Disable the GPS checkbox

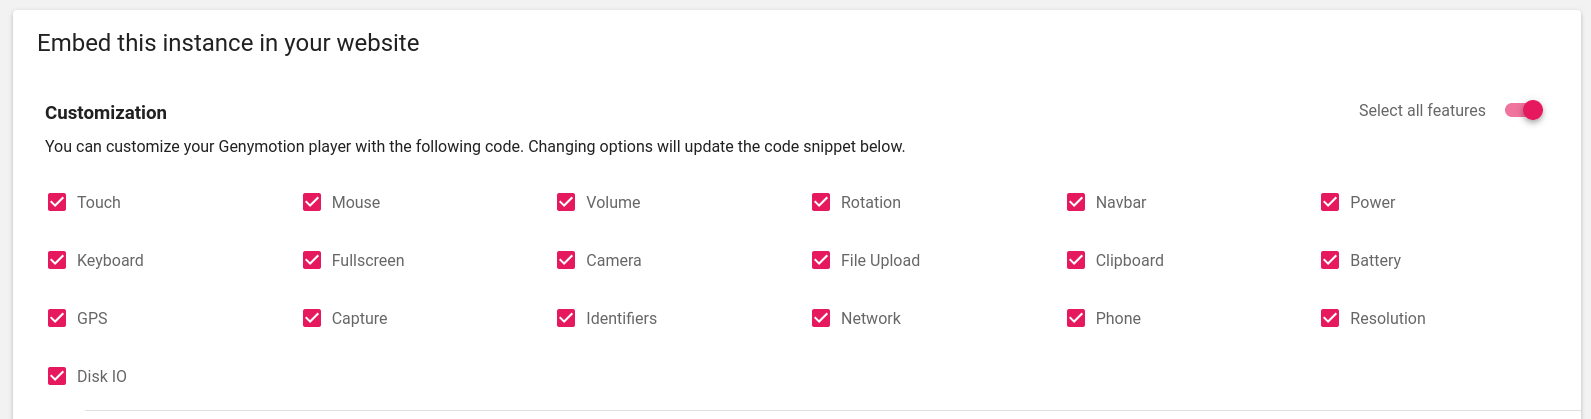pyautogui.click(x=57, y=318)
